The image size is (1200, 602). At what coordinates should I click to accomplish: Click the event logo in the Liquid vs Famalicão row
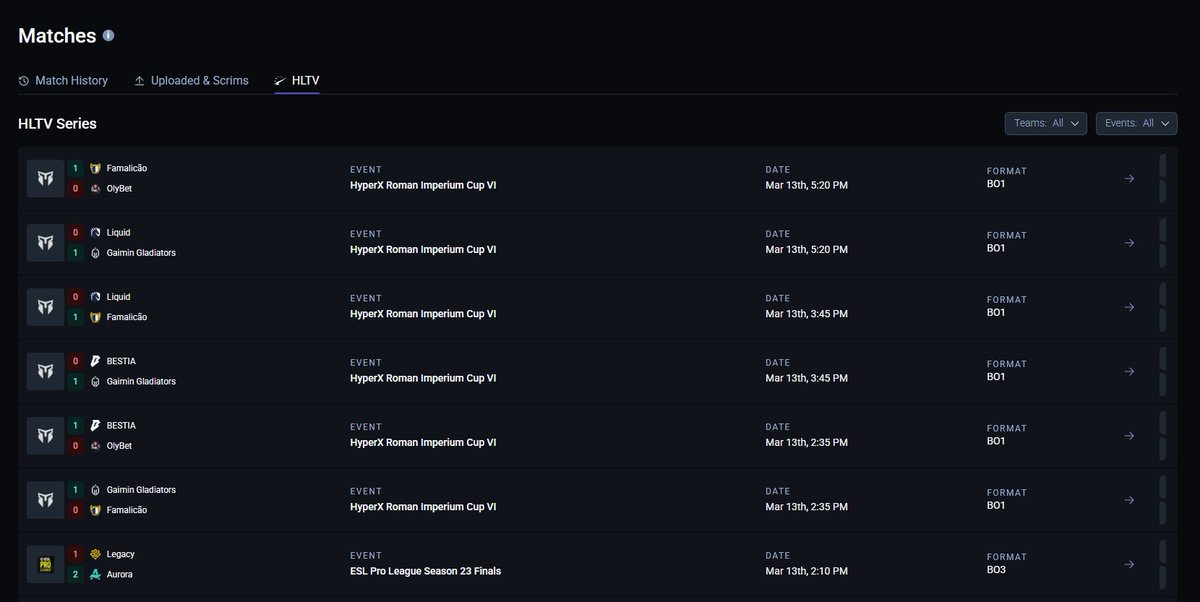[x=45, y=307]
